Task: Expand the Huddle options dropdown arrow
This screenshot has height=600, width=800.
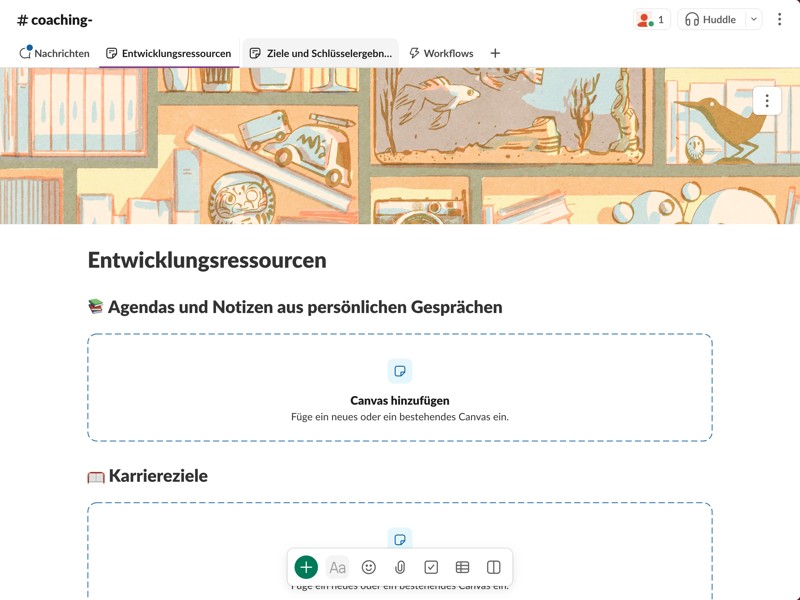Action: click(x=754, y=20)
